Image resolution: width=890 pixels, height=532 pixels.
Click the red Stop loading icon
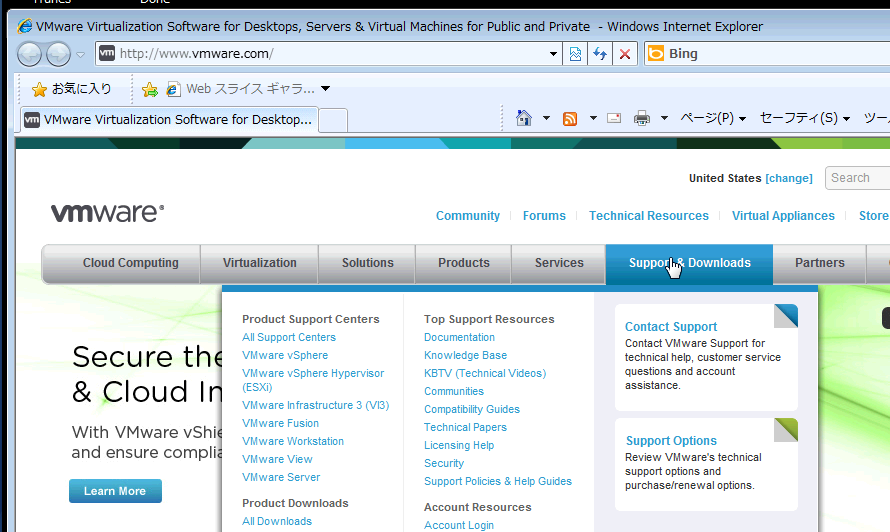tap(625, 54)
